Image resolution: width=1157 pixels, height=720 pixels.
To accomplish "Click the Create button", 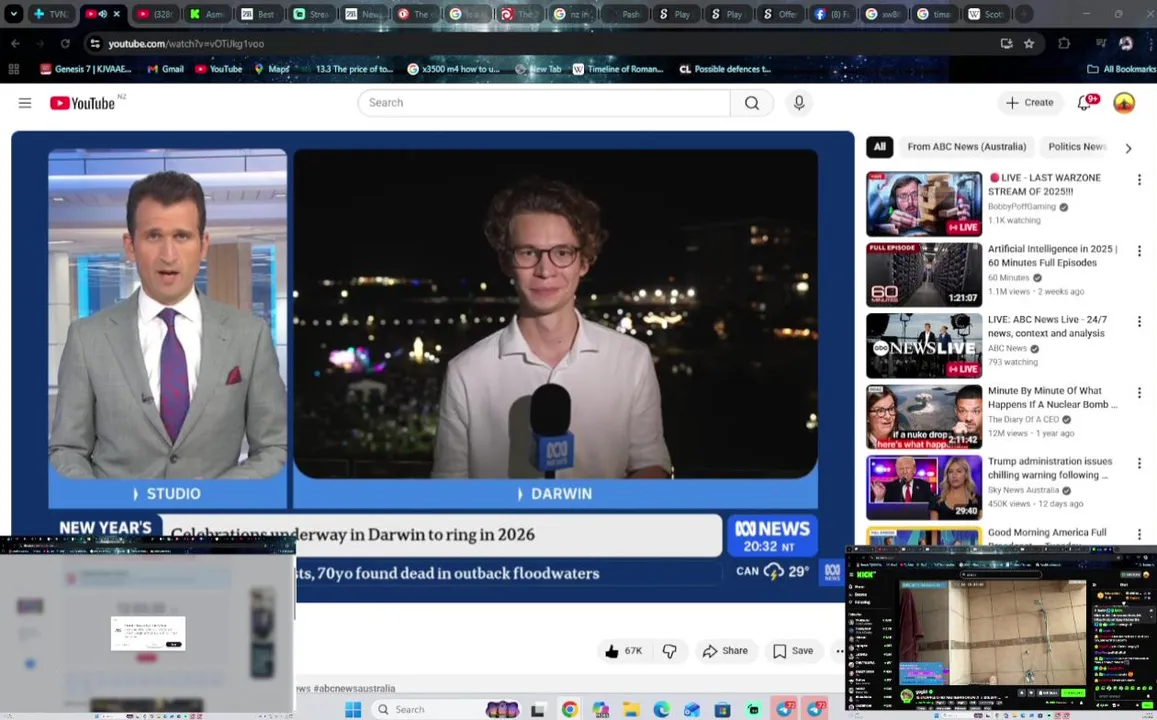I will click(1030, 103).
